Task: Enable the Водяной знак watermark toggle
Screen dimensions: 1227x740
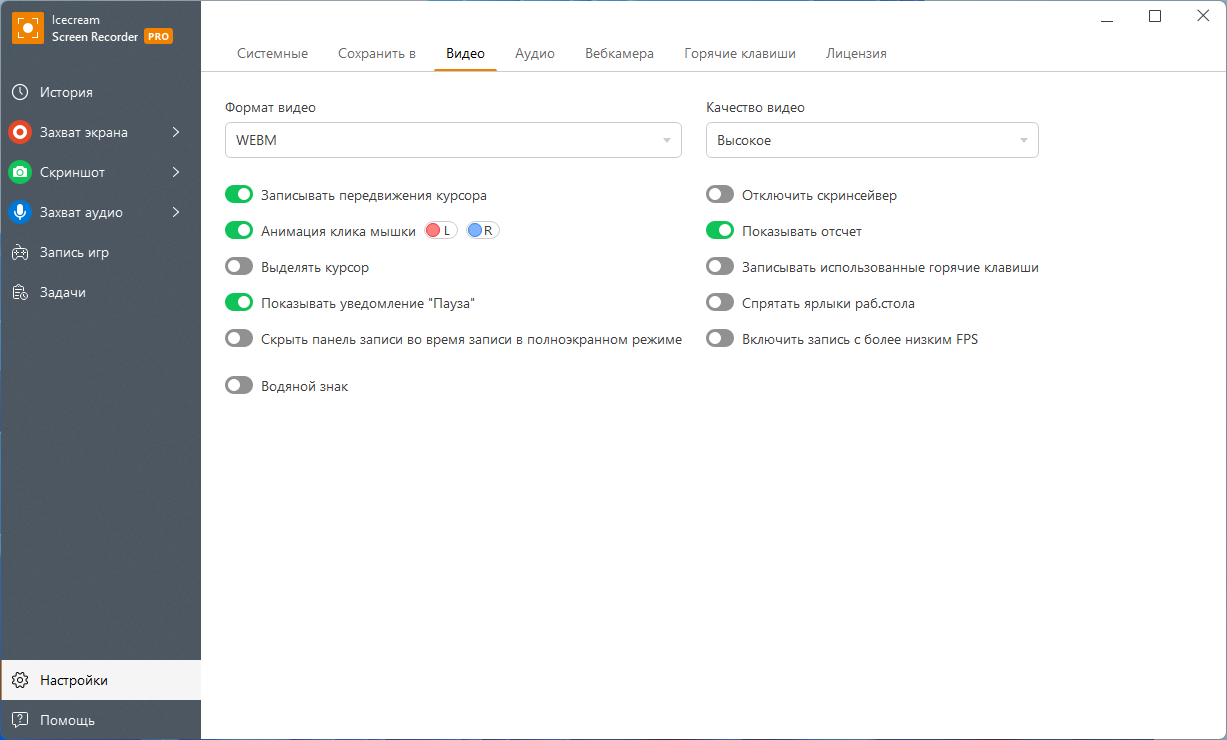Action: point(239,385)
